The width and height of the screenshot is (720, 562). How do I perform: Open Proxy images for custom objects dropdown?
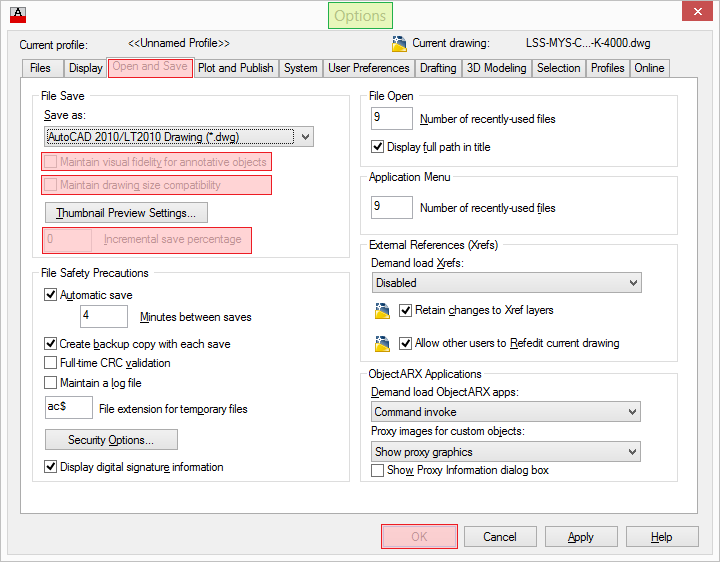[x=506, y=452]
